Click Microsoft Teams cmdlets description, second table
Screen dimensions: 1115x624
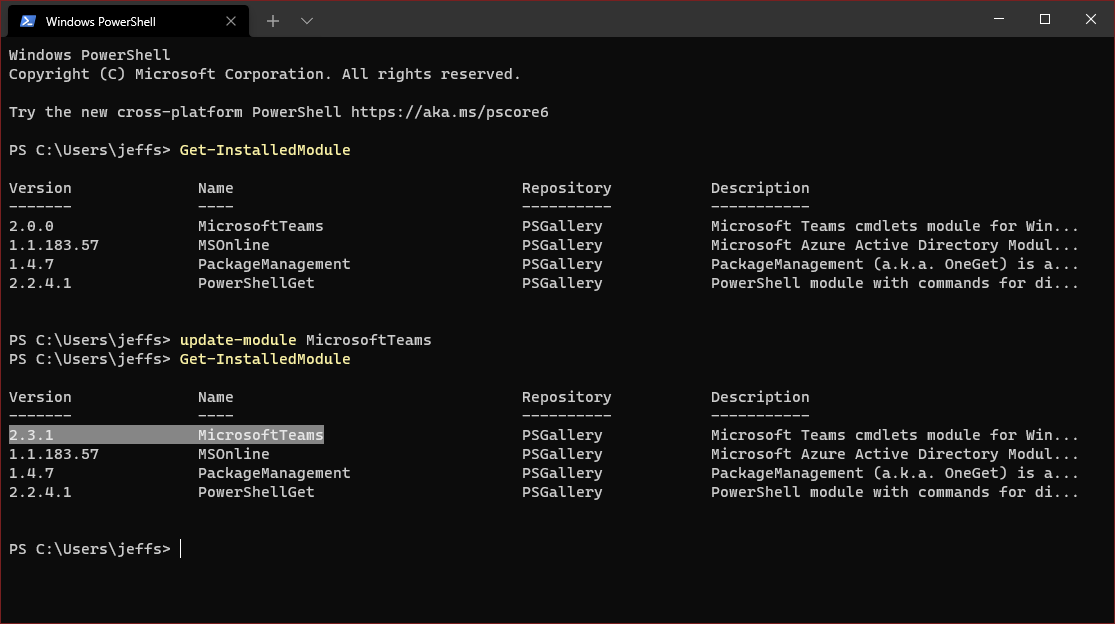click(x=895, y=435)
